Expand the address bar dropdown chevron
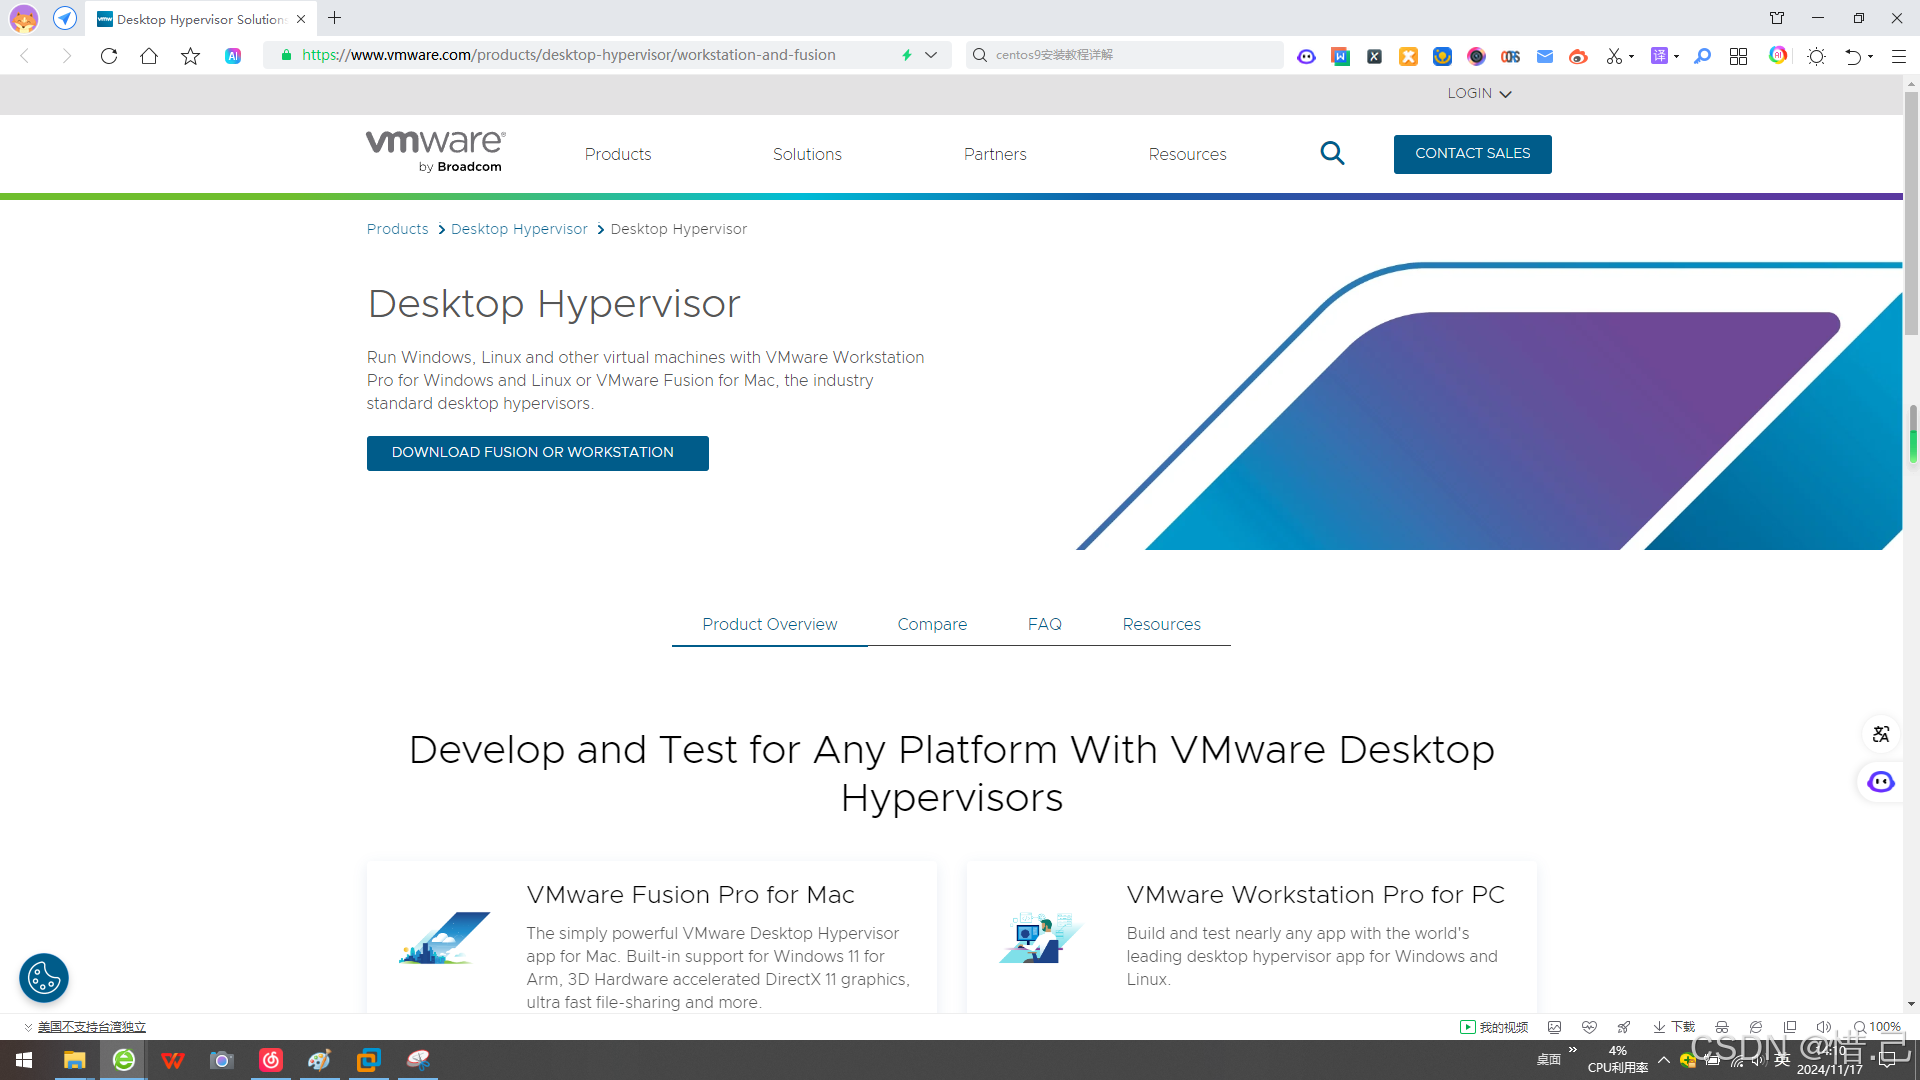Viewport: 1920px width, 1080px height. click(x=931, y=55)
